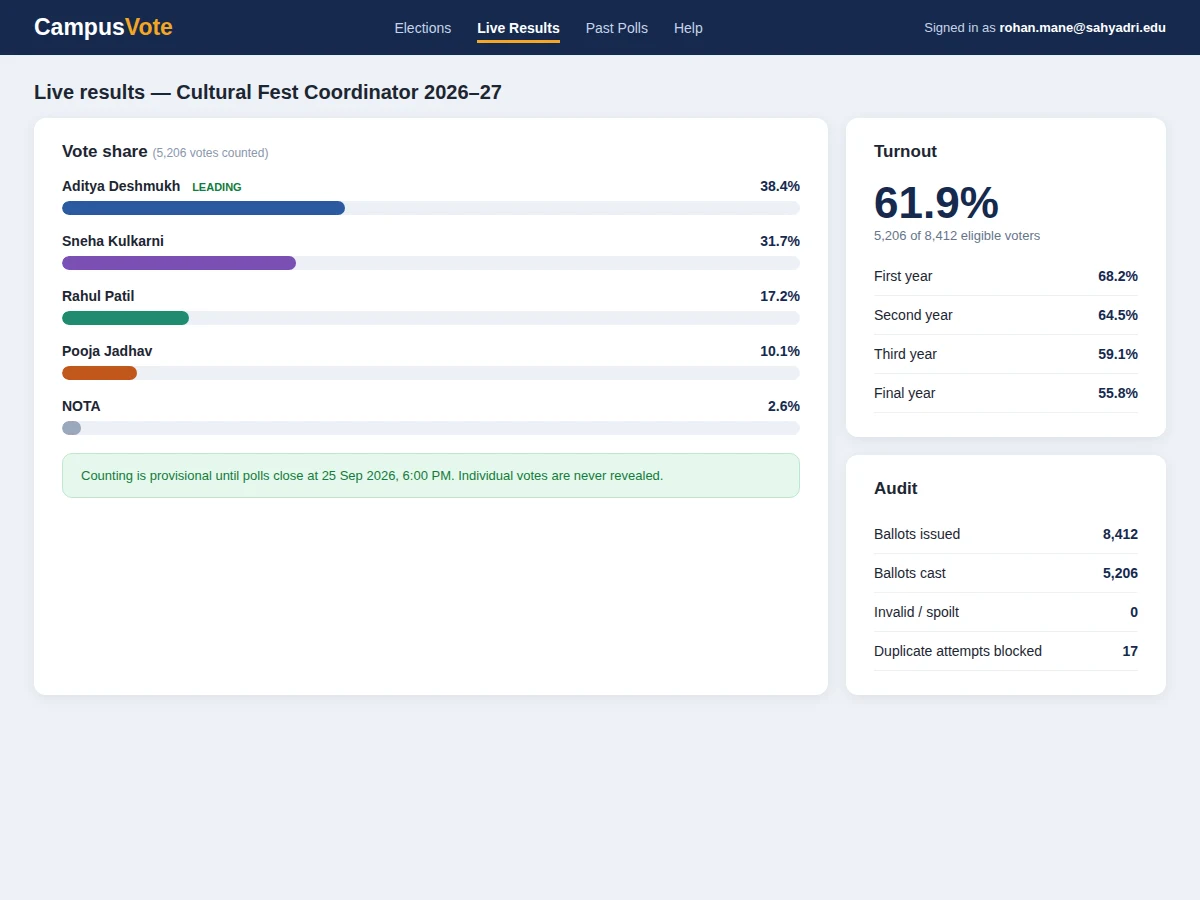
Task: Open the Help menu item
Action: pos(688,28)
